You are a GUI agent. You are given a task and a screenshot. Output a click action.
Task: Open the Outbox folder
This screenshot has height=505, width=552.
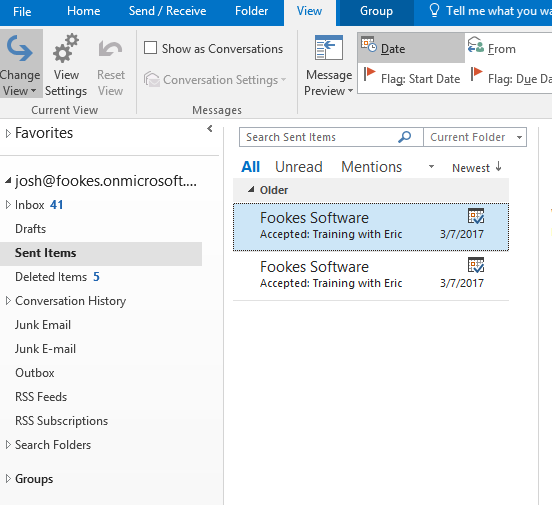click(x=34, y=373)
